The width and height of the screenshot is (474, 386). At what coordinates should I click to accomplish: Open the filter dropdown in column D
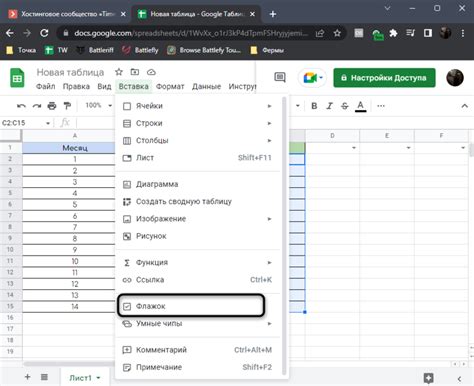click(x=354, y=148)
